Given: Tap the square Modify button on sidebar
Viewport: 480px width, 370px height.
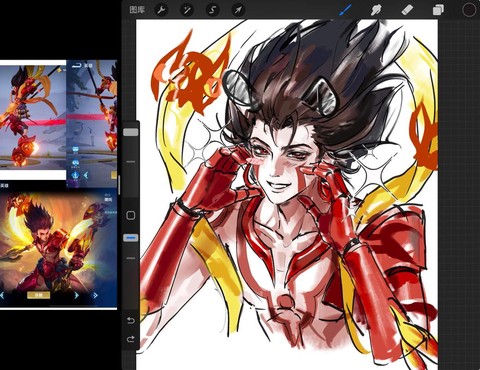Looking at the screenshot, I should (131, 215).
